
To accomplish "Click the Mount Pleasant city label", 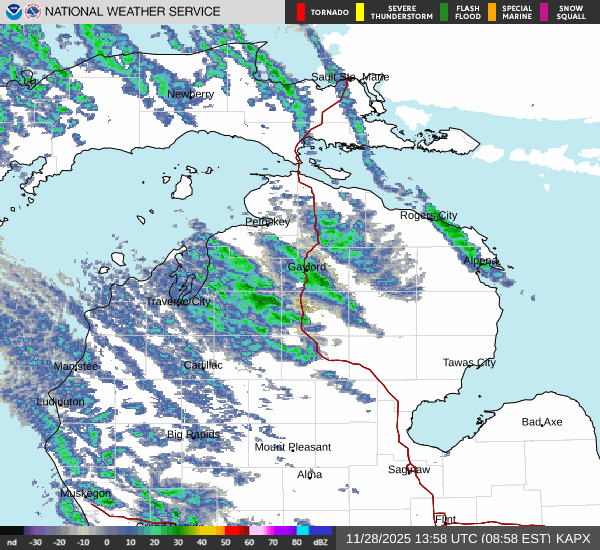I will [292, 447].
